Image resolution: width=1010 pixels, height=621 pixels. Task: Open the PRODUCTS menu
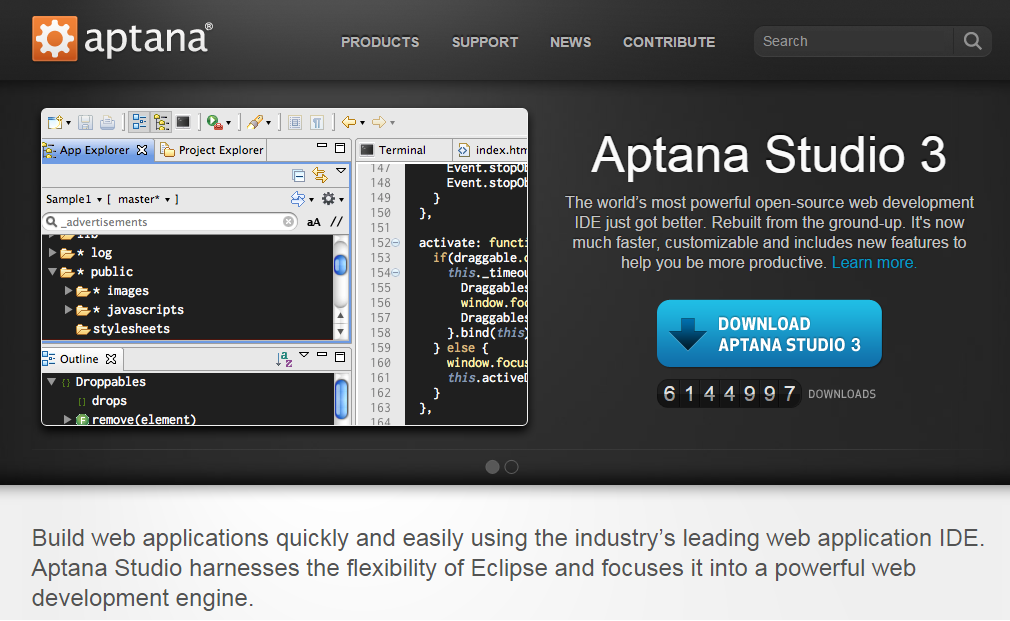pyautogui.click(x=380, y=42)
